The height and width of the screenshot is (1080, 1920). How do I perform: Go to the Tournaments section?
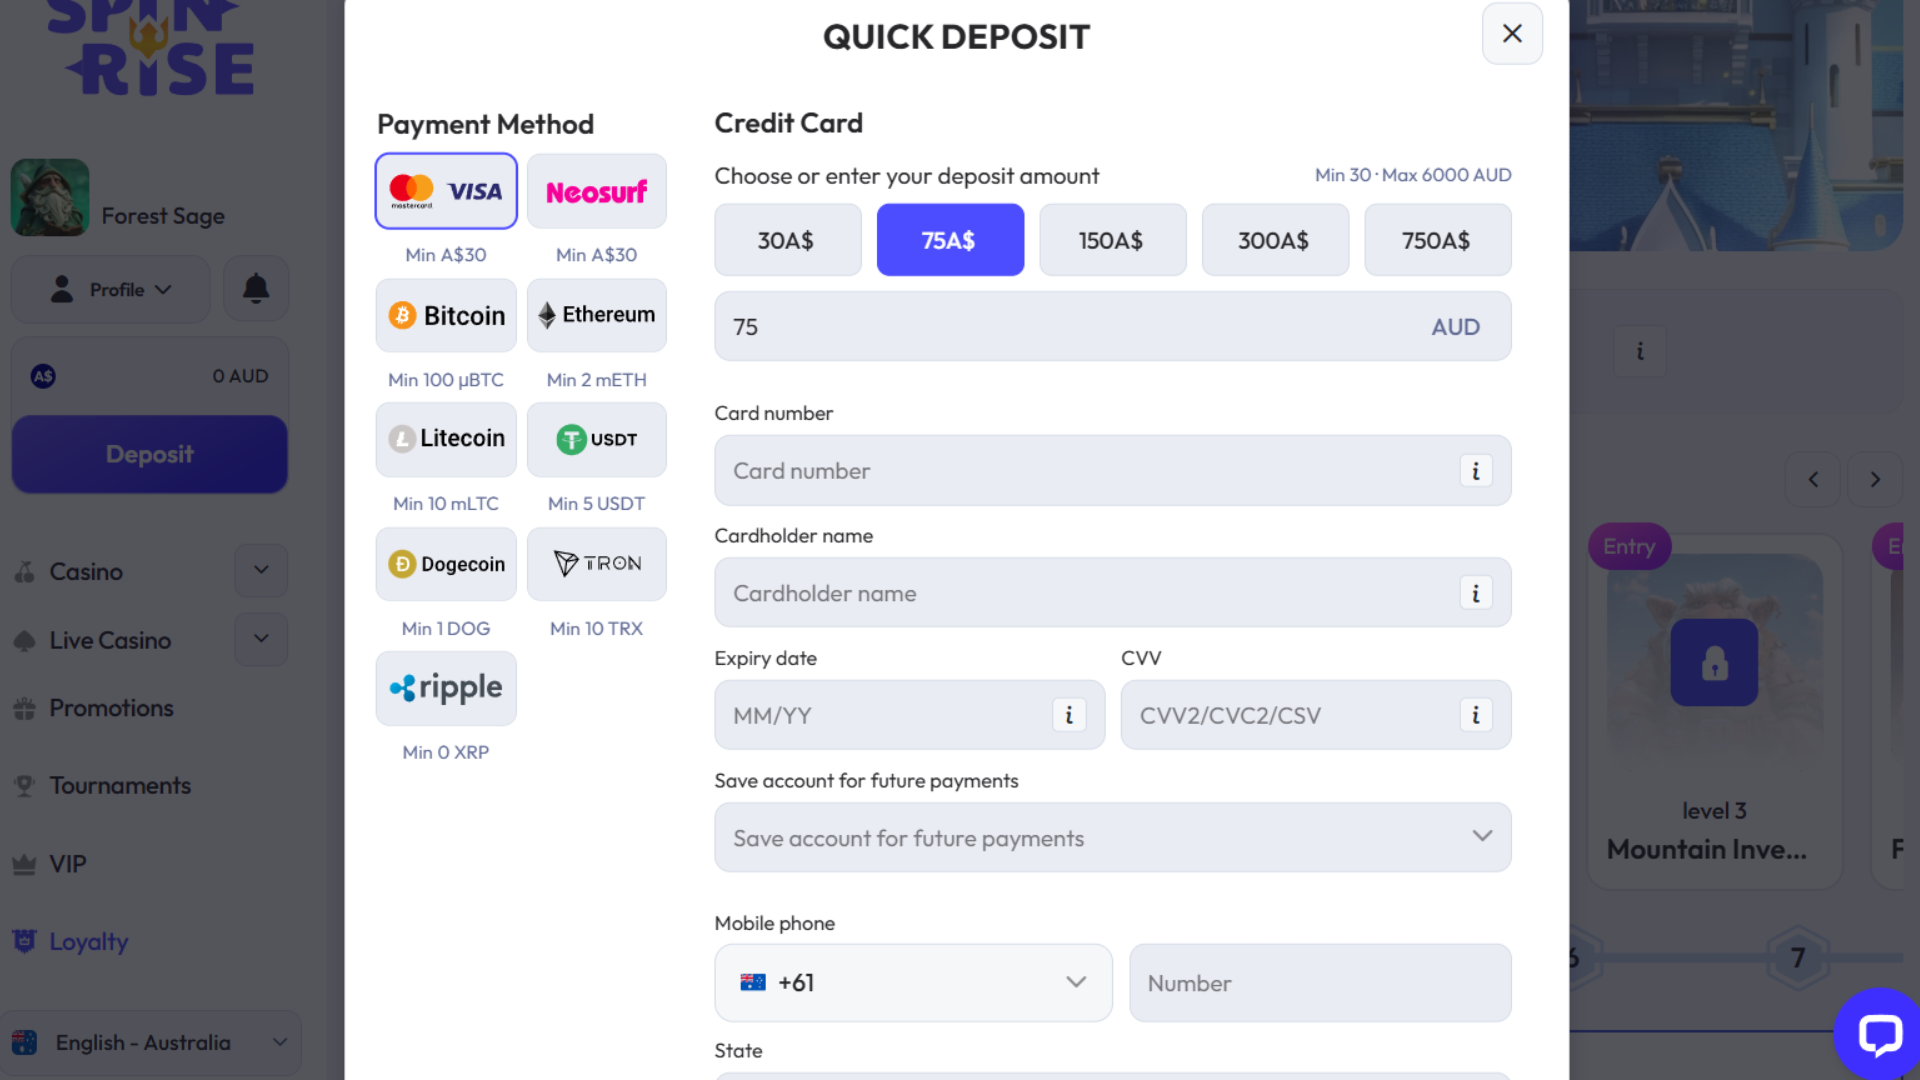click(120, 786)
